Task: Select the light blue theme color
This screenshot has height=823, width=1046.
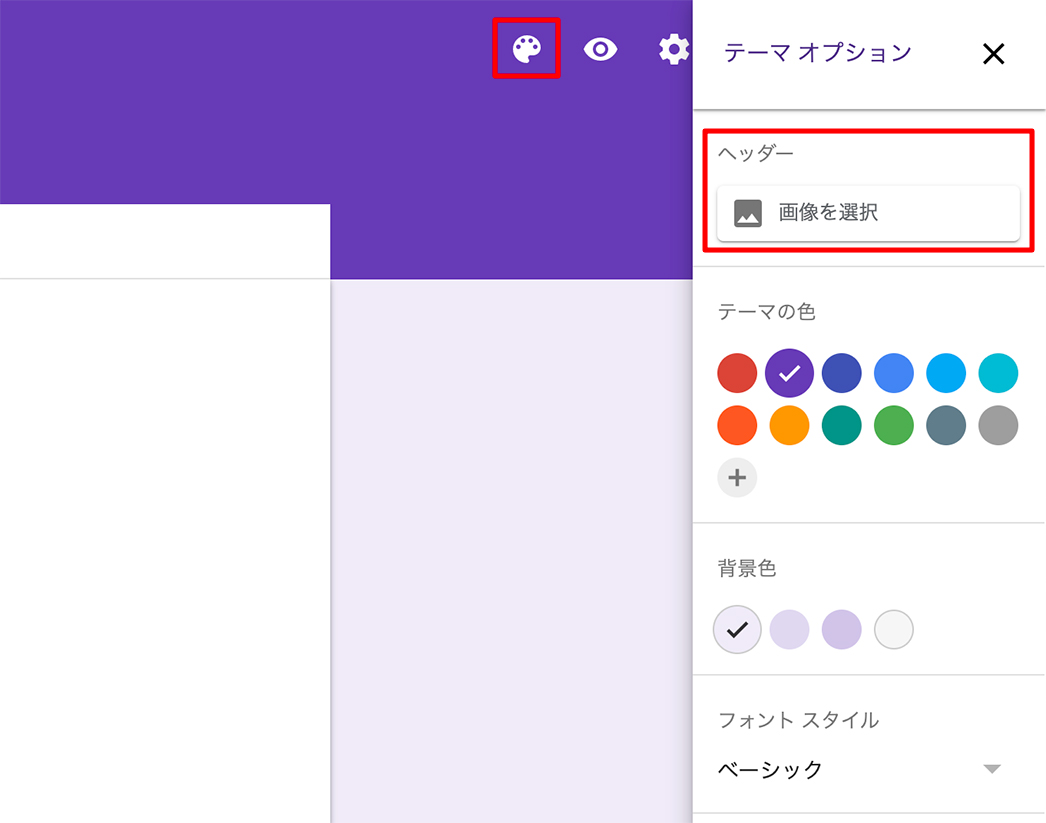Action: pyautogui.click(x=945, y=374)
